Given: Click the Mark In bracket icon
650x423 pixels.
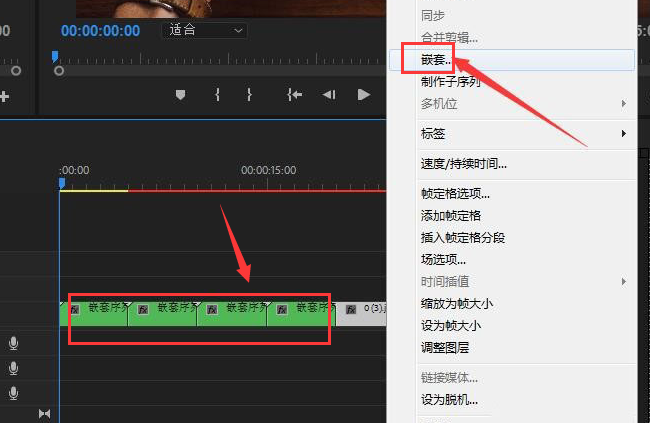Looking at the screenshot, I should pyautogui.click(x=217, y=95).
